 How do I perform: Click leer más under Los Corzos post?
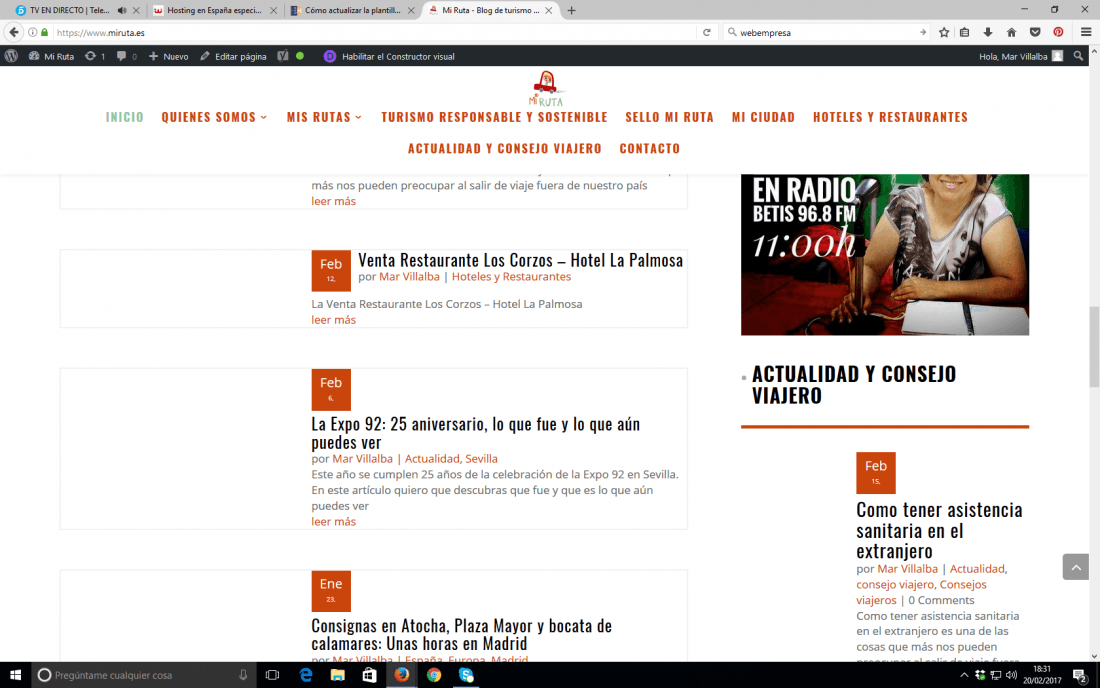[333, 320]
